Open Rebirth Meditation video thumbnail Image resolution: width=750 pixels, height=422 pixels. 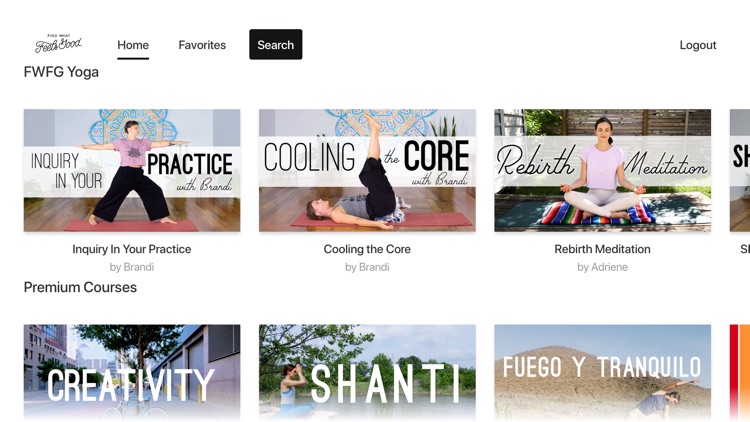pyautogui.click(x=603, y=170)
